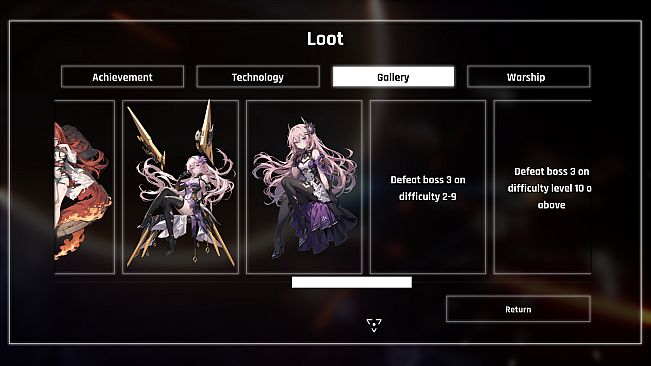Select the highlighted Gallery tab
Screen dimensions: 651x366
click(393, 77)
